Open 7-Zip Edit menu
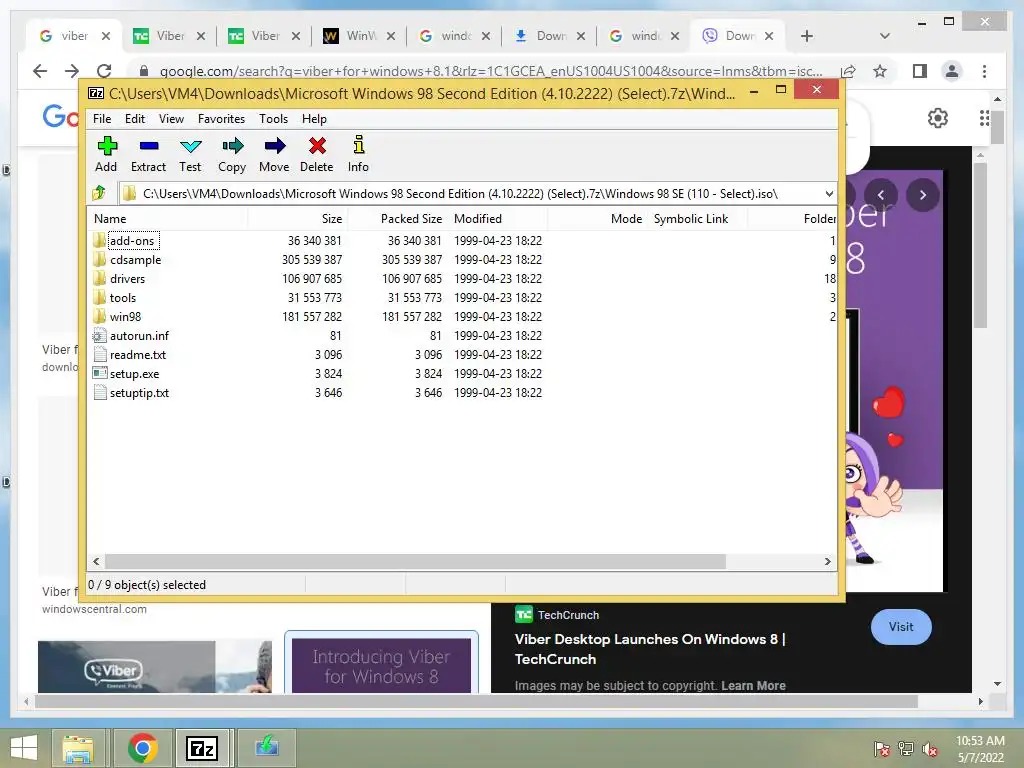This screenshot has height=768, width=1024. coord(135,119)
